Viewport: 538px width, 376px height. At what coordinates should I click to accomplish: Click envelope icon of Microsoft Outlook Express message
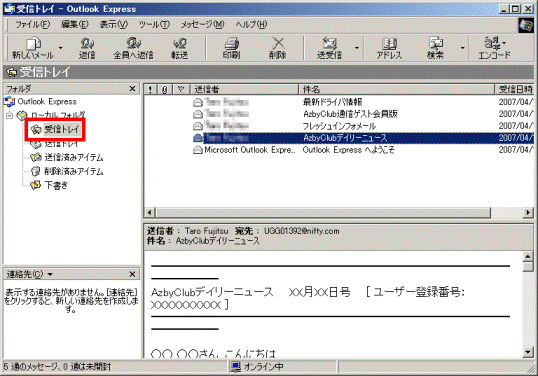coord(198,150)
